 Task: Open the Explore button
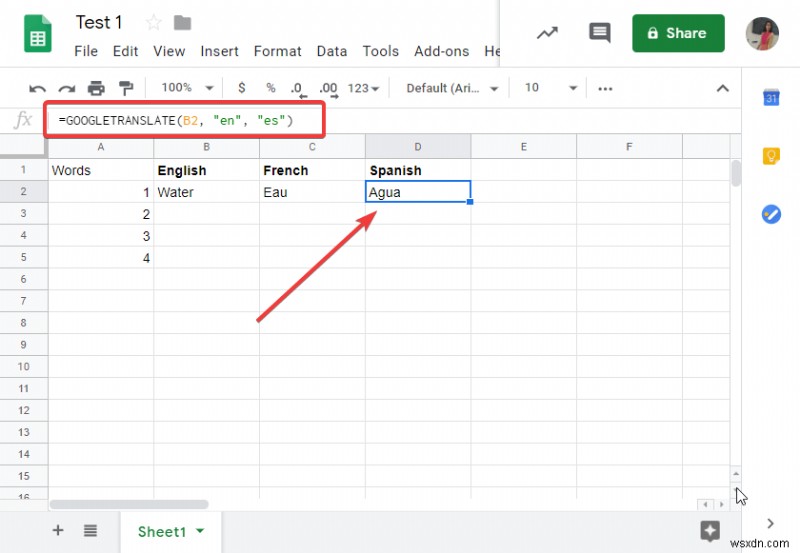[x=710, y=531]
